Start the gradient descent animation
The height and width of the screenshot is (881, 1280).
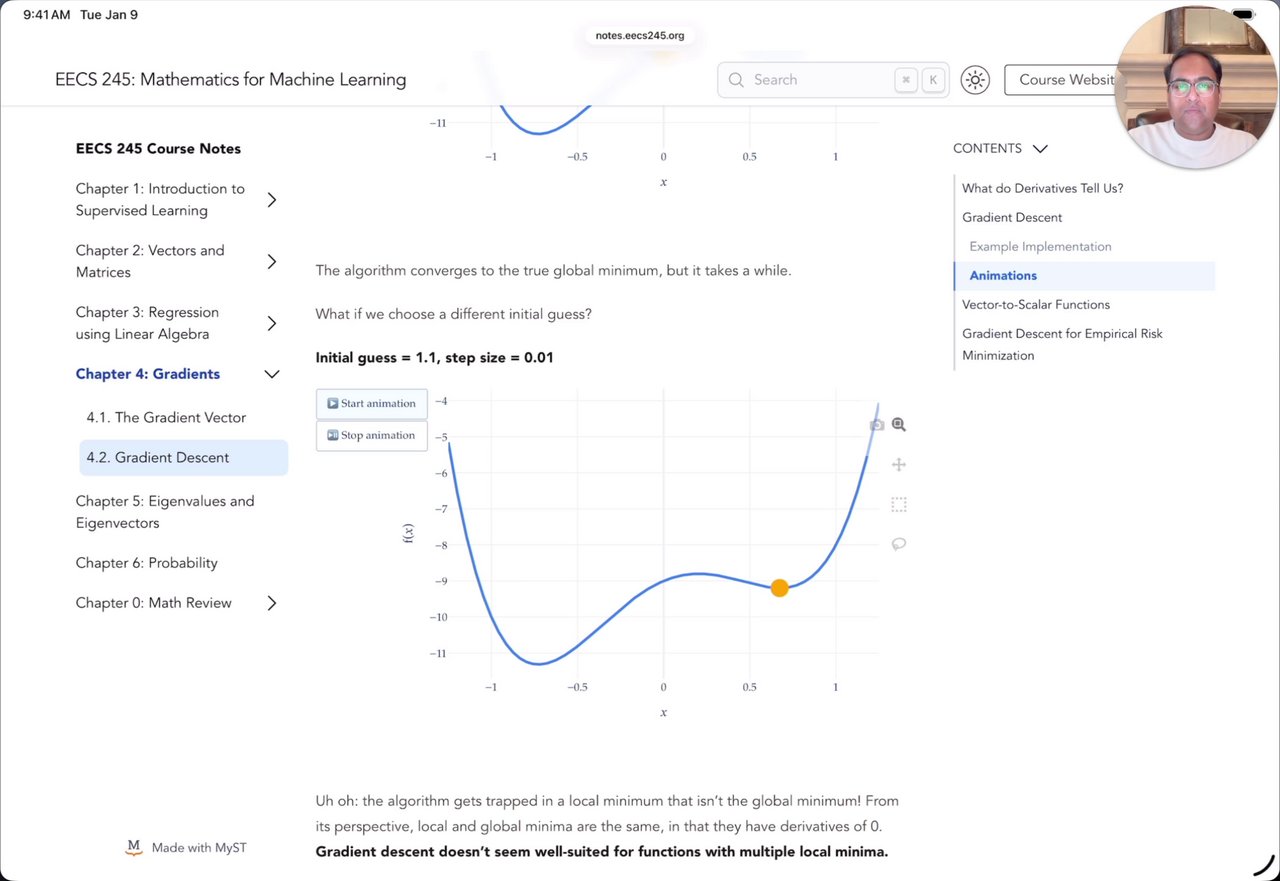click(372, 404)
